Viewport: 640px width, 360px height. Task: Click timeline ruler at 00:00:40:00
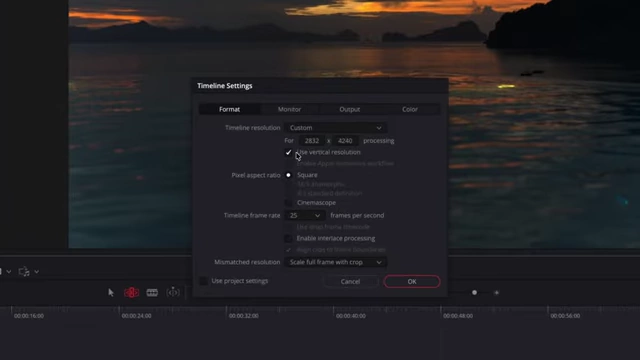pos(351,316)
